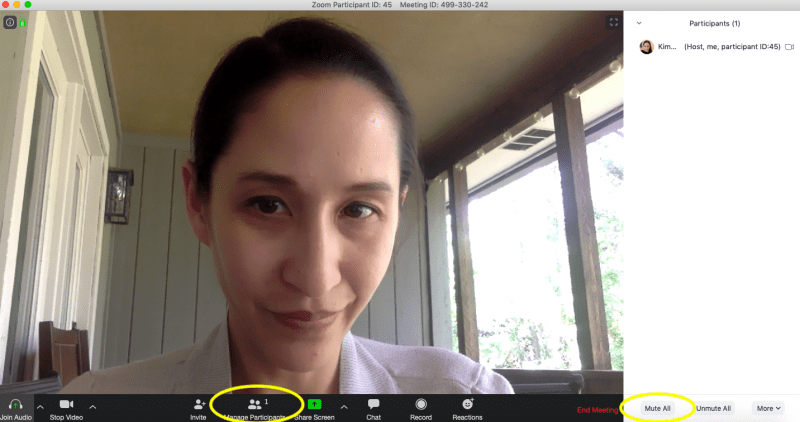800x422 pixels.
Task: Click the meeting information icon at the top left
Action: point(10,22)
